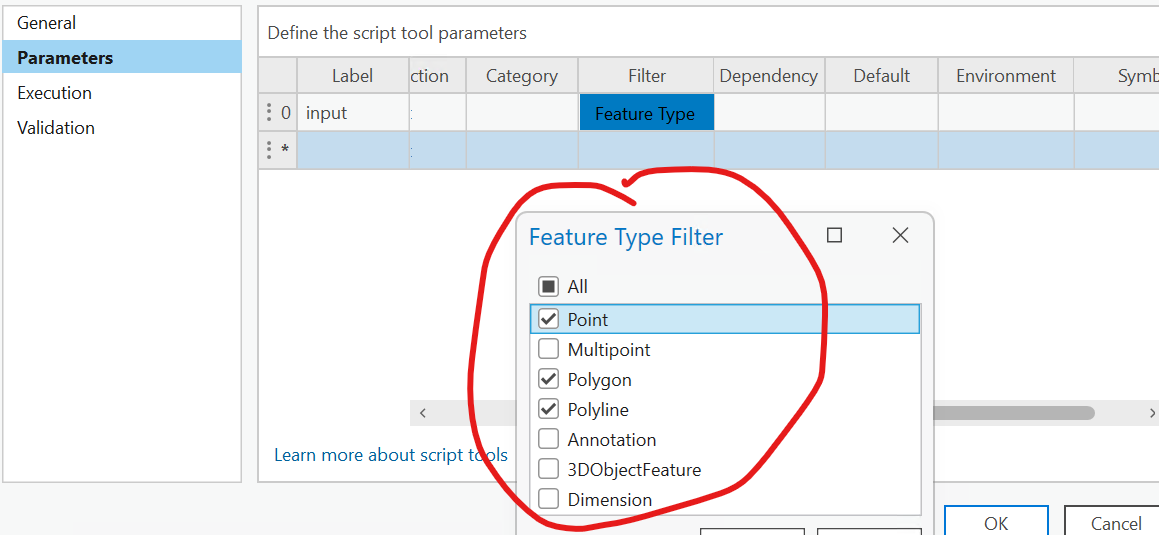Uncheck the Polyline feature type
The height and width of the screenshot is (535, 1159).
[548, 410]
